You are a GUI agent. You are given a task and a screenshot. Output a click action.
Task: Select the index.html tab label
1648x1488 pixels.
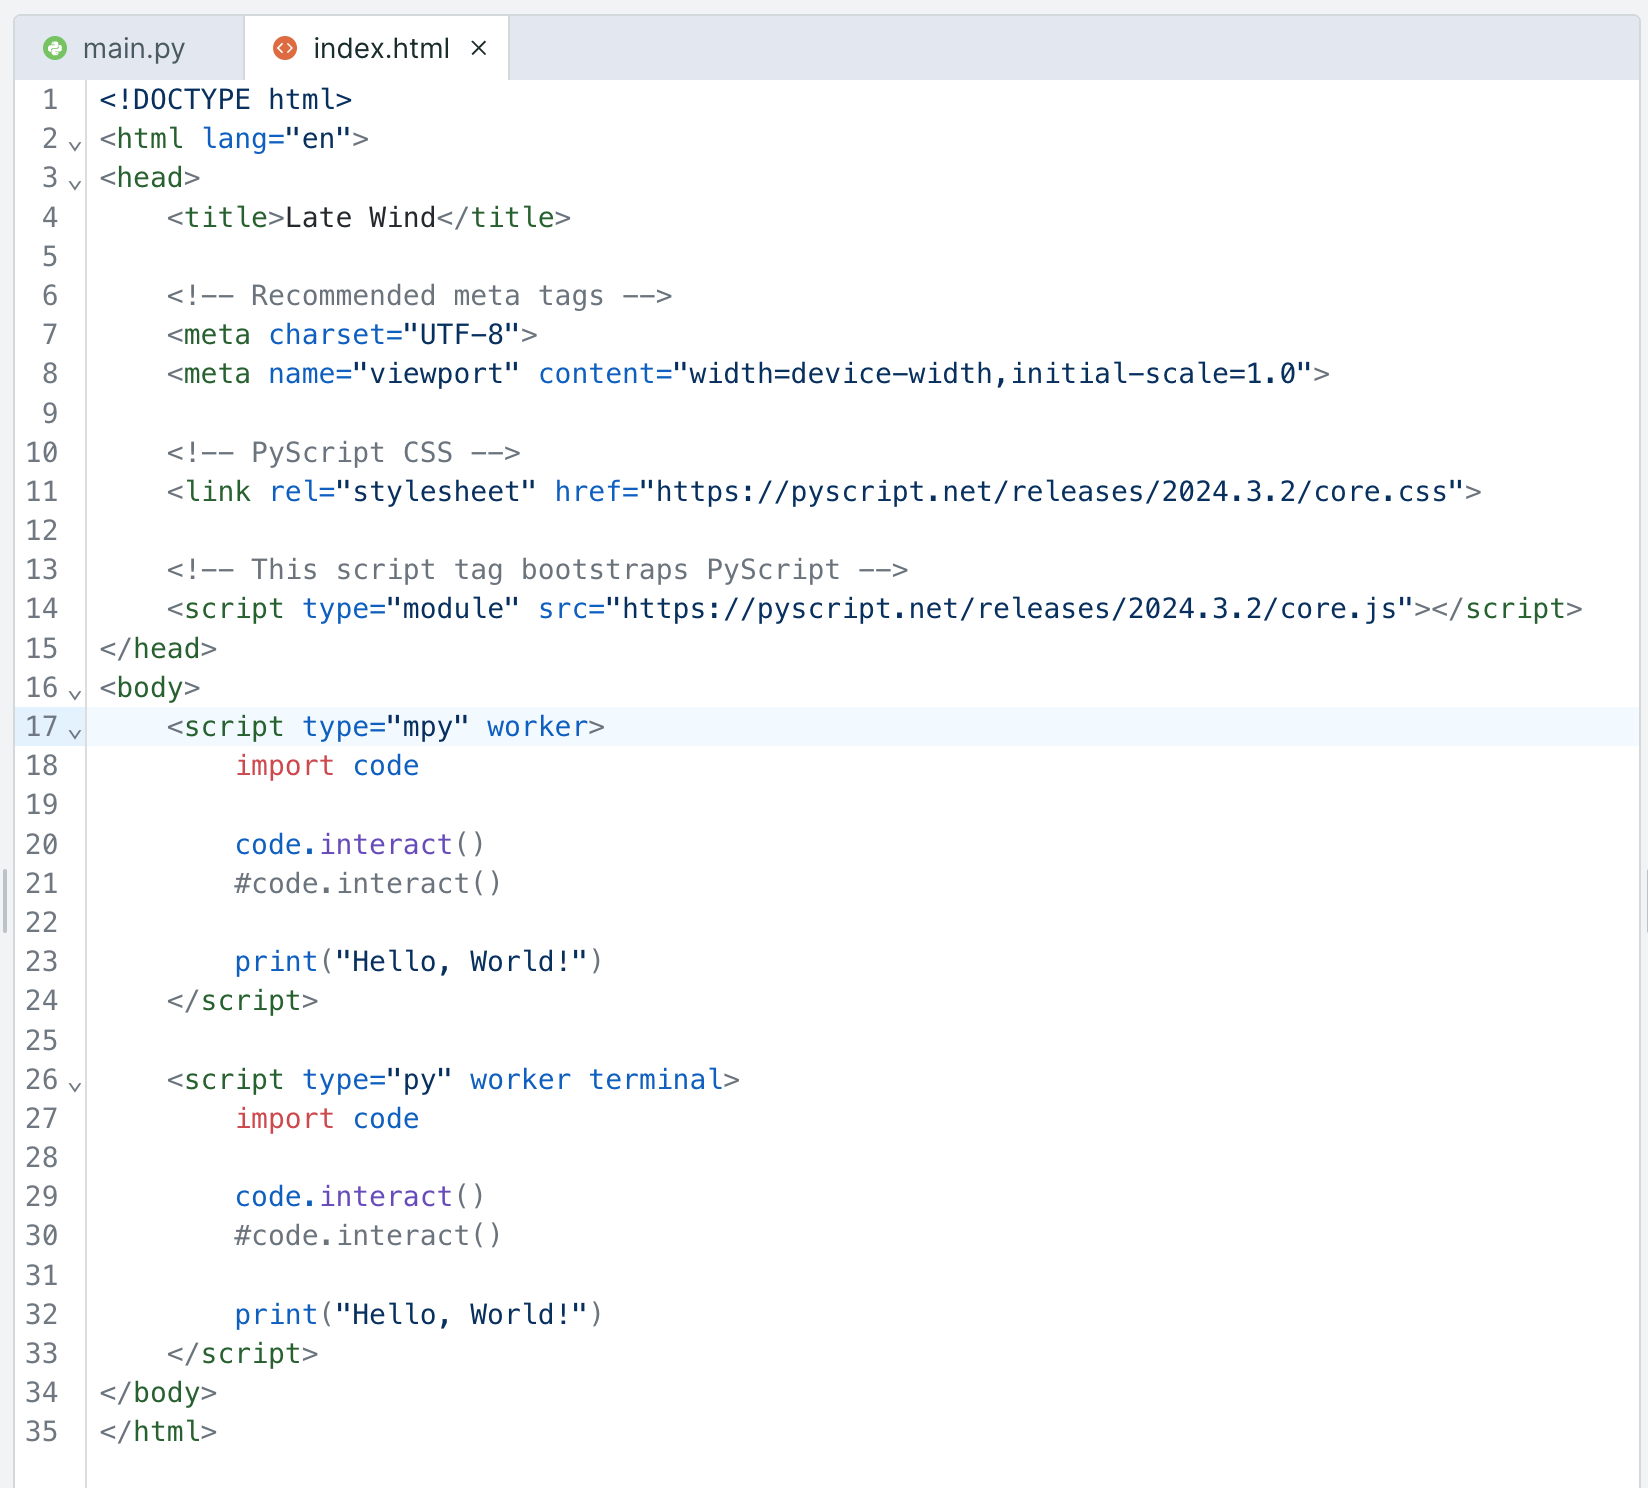pyautogui.click(x=381, y=48)
